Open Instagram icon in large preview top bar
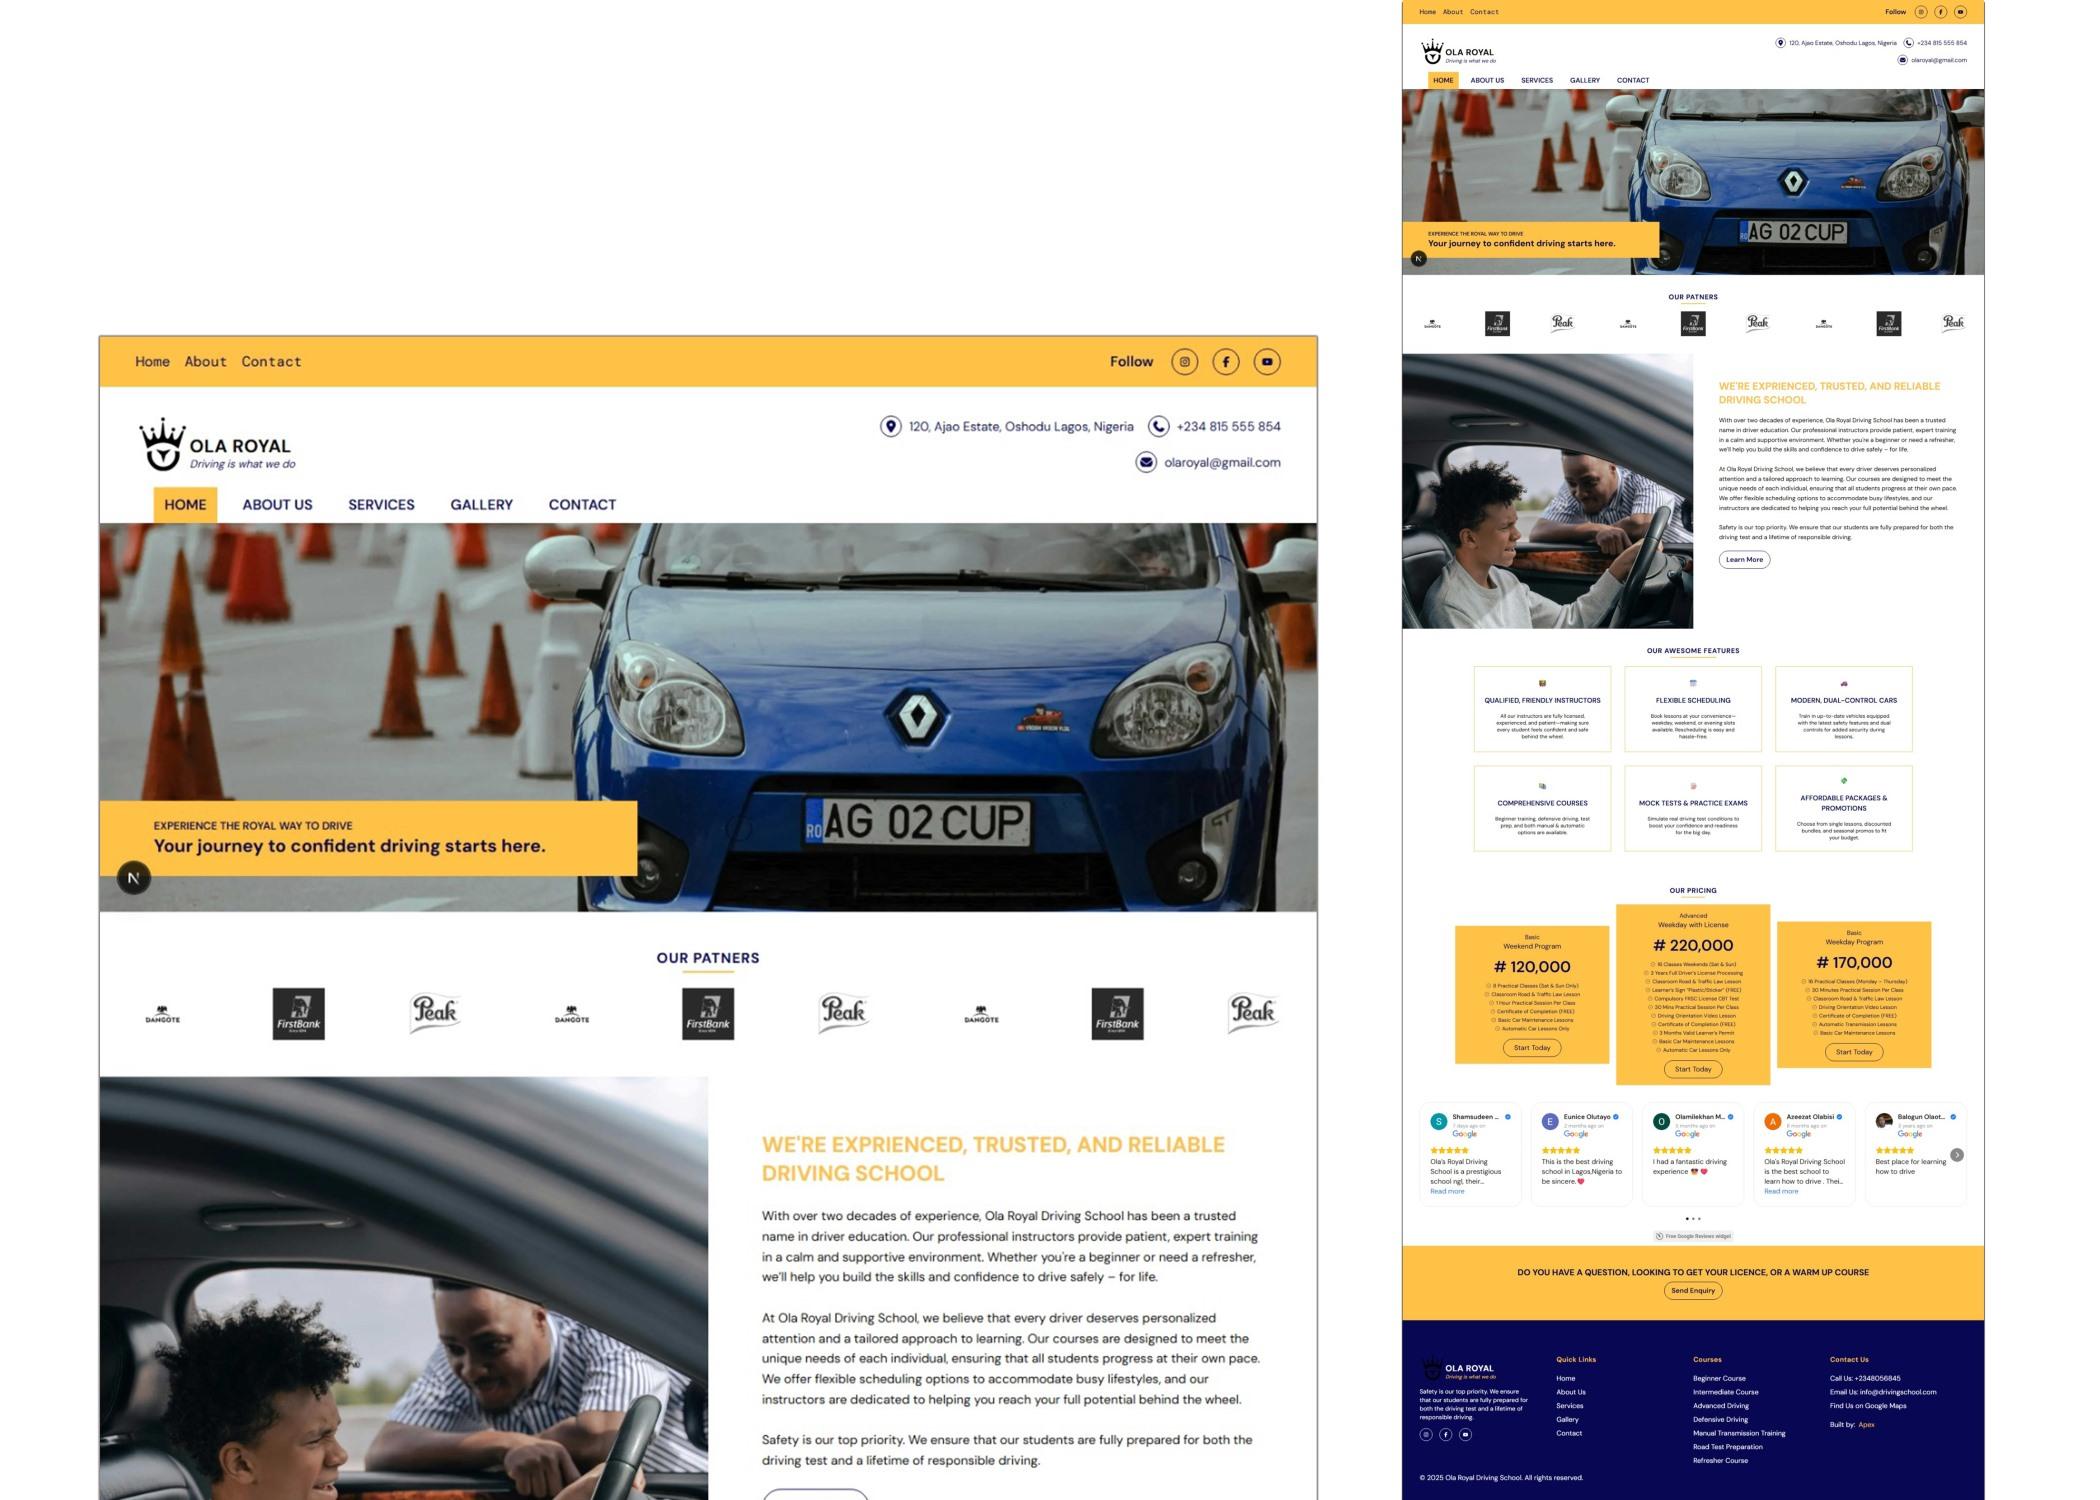The height and width of the screenshot is (1500, 2100). [x=1184, y=362]
